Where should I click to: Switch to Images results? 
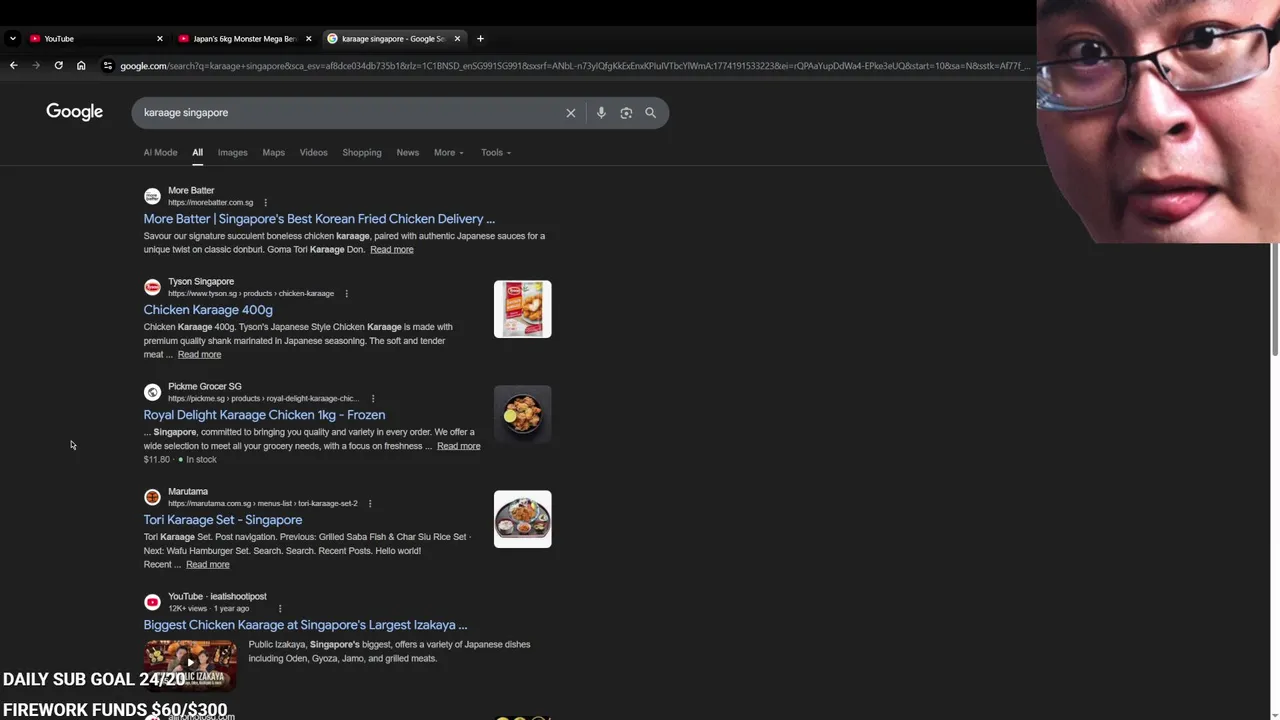tap(232, 153)
